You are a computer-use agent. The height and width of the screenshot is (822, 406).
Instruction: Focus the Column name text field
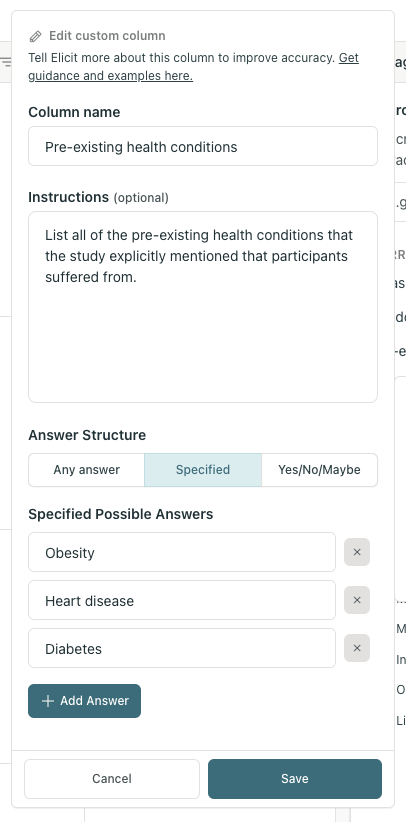click(203, 146)
